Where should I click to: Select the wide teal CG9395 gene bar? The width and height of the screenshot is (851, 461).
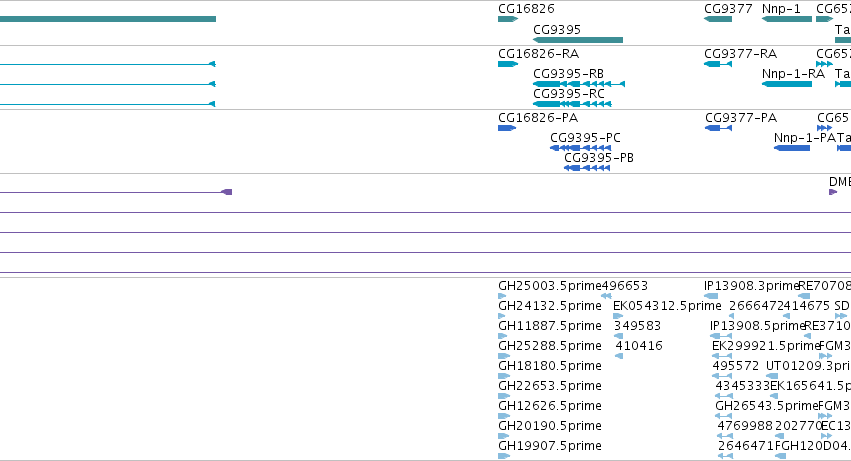(x=578, y=40)
